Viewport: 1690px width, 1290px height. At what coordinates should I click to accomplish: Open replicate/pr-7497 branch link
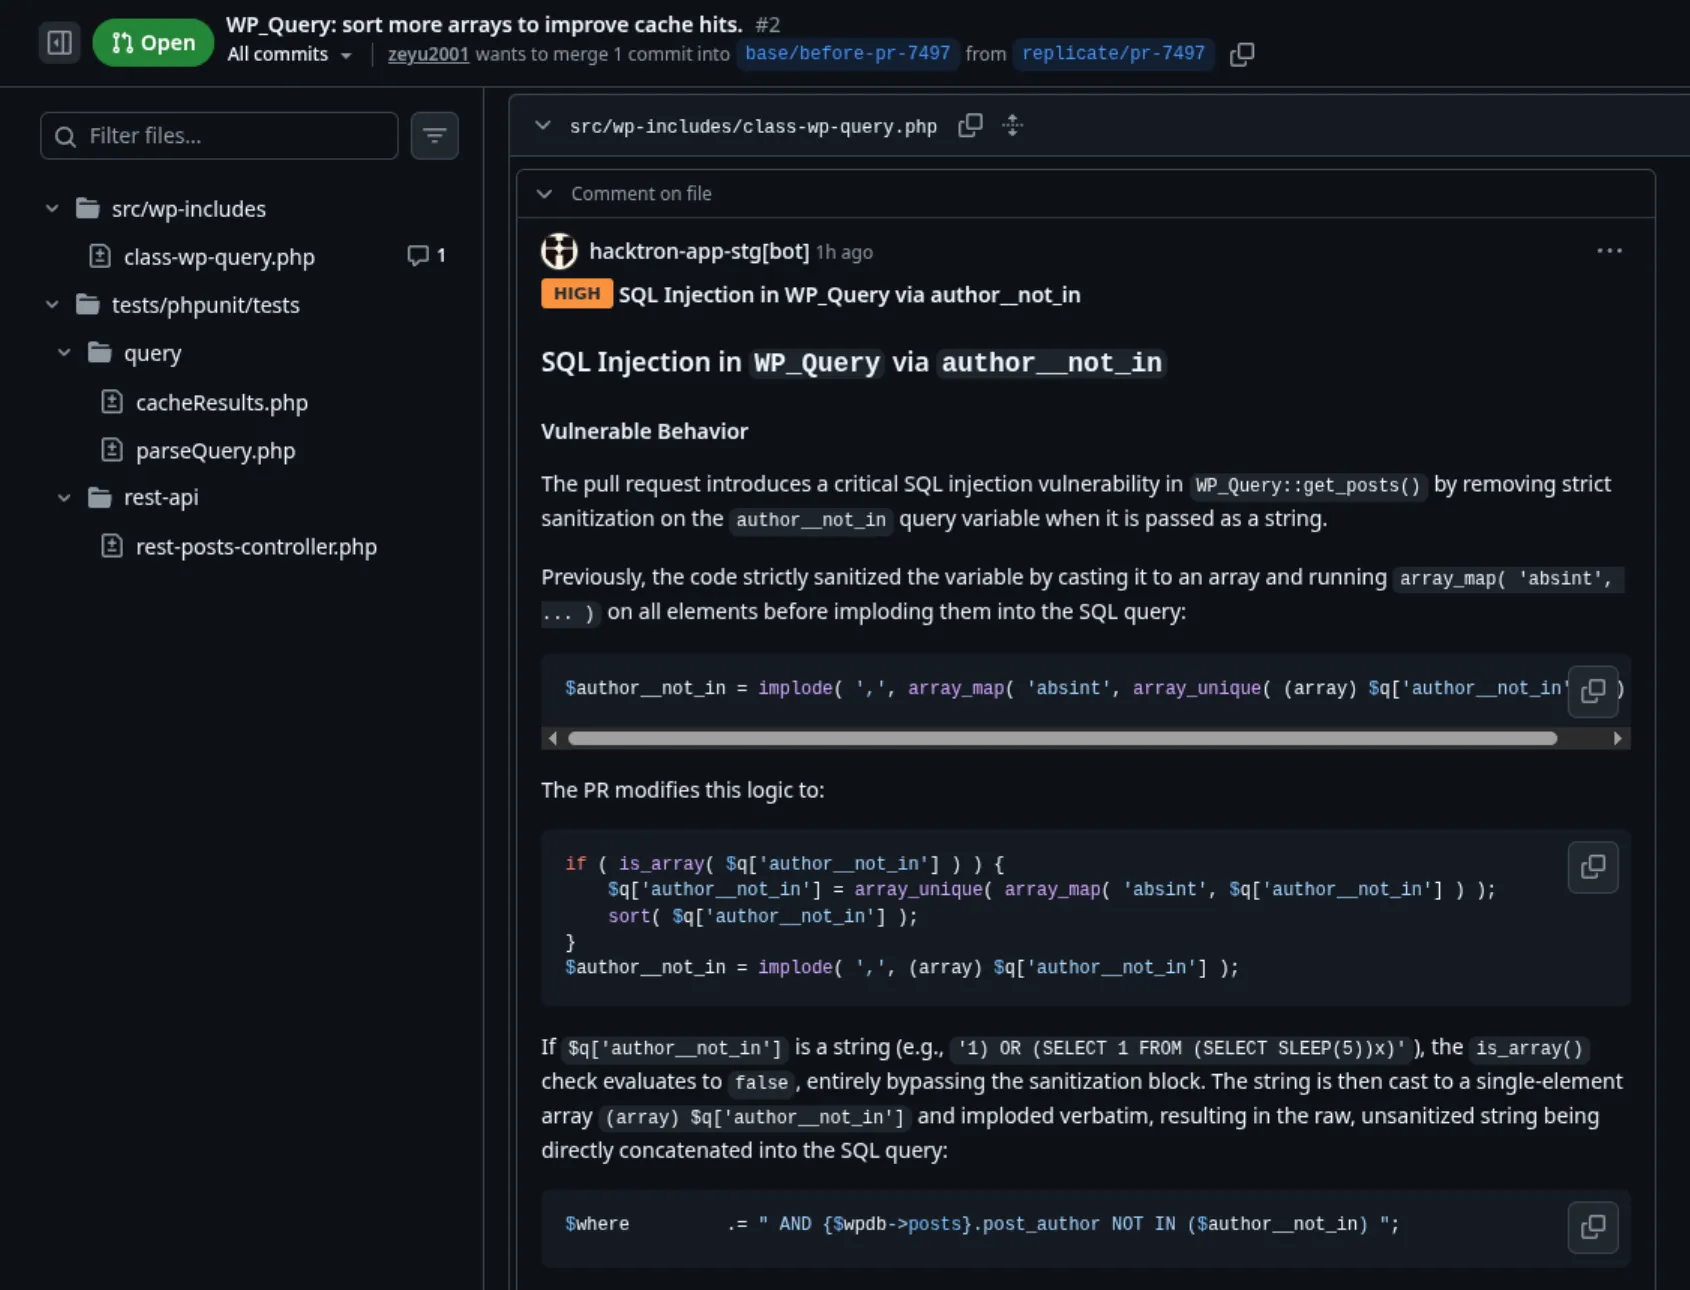click(1113, 53)
